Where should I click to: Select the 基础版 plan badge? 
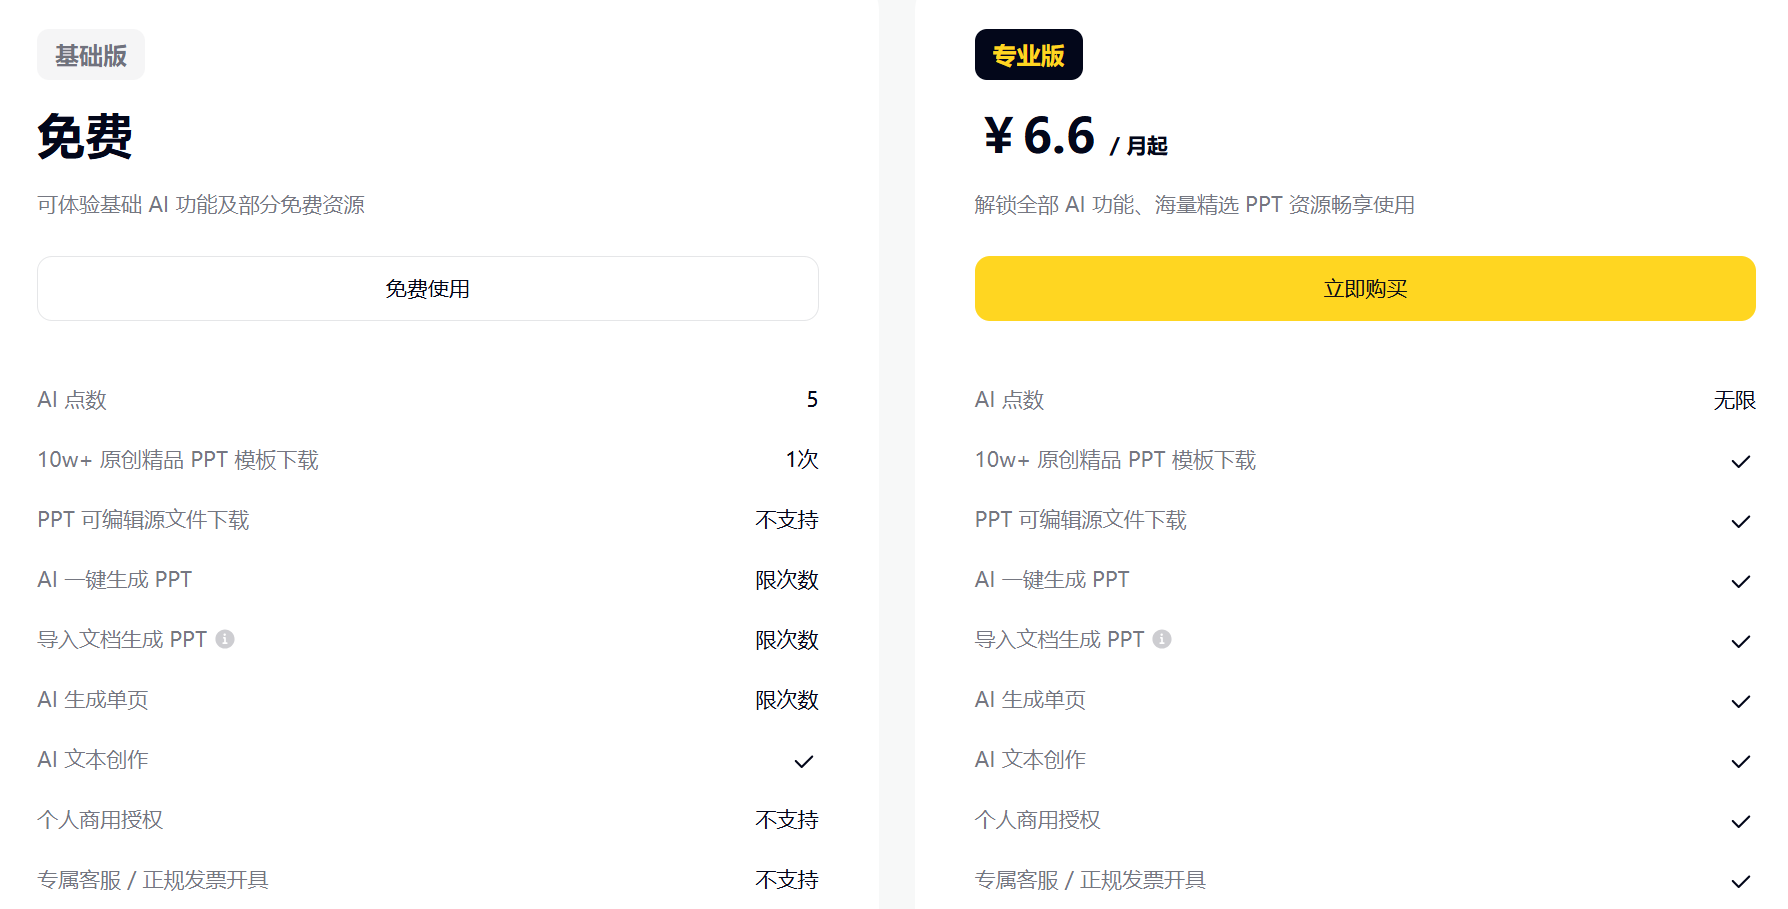(x=91, y=55)
